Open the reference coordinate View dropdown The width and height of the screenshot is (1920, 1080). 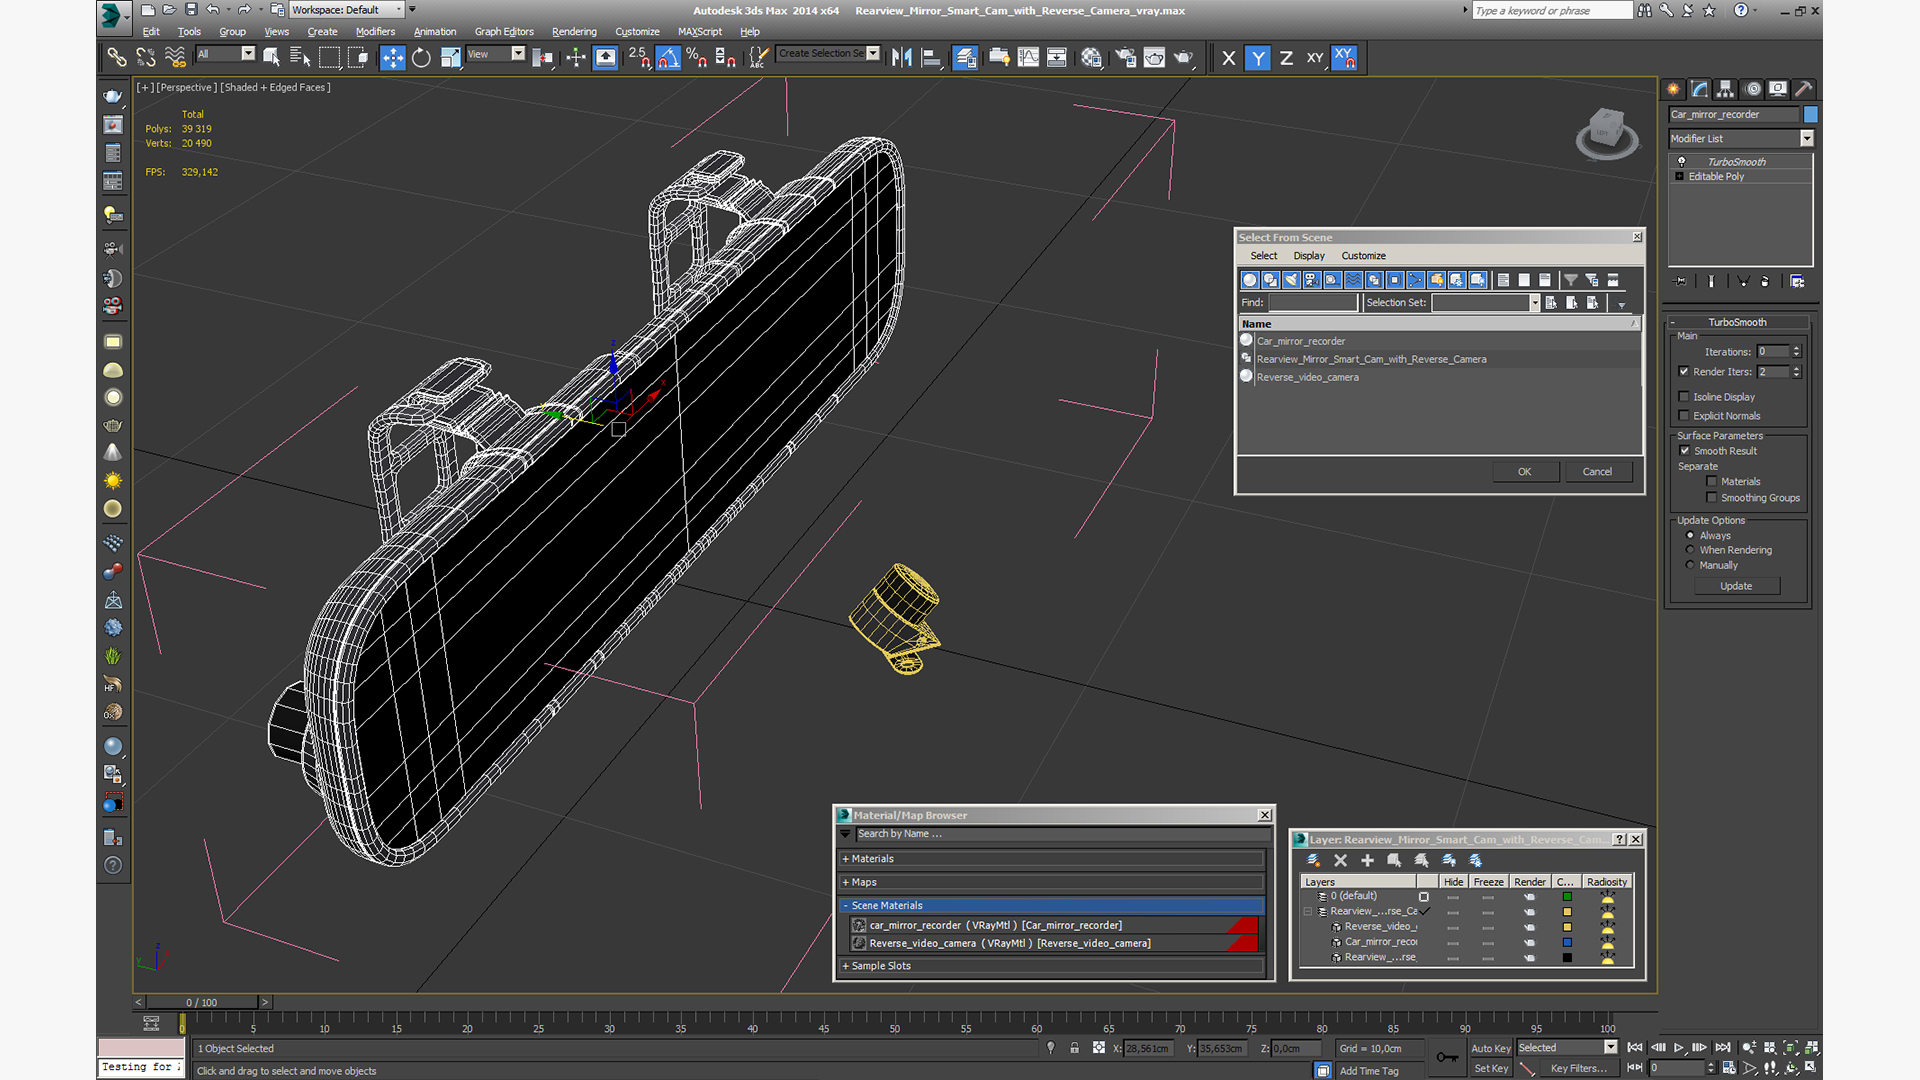pyautogui.click(x=518, y=54)
